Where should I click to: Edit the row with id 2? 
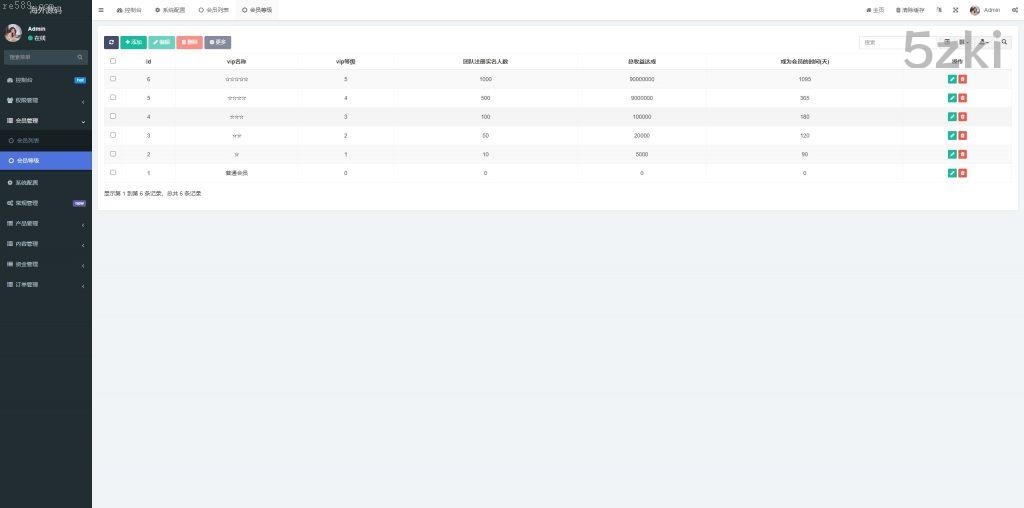(x=952, y=154)
